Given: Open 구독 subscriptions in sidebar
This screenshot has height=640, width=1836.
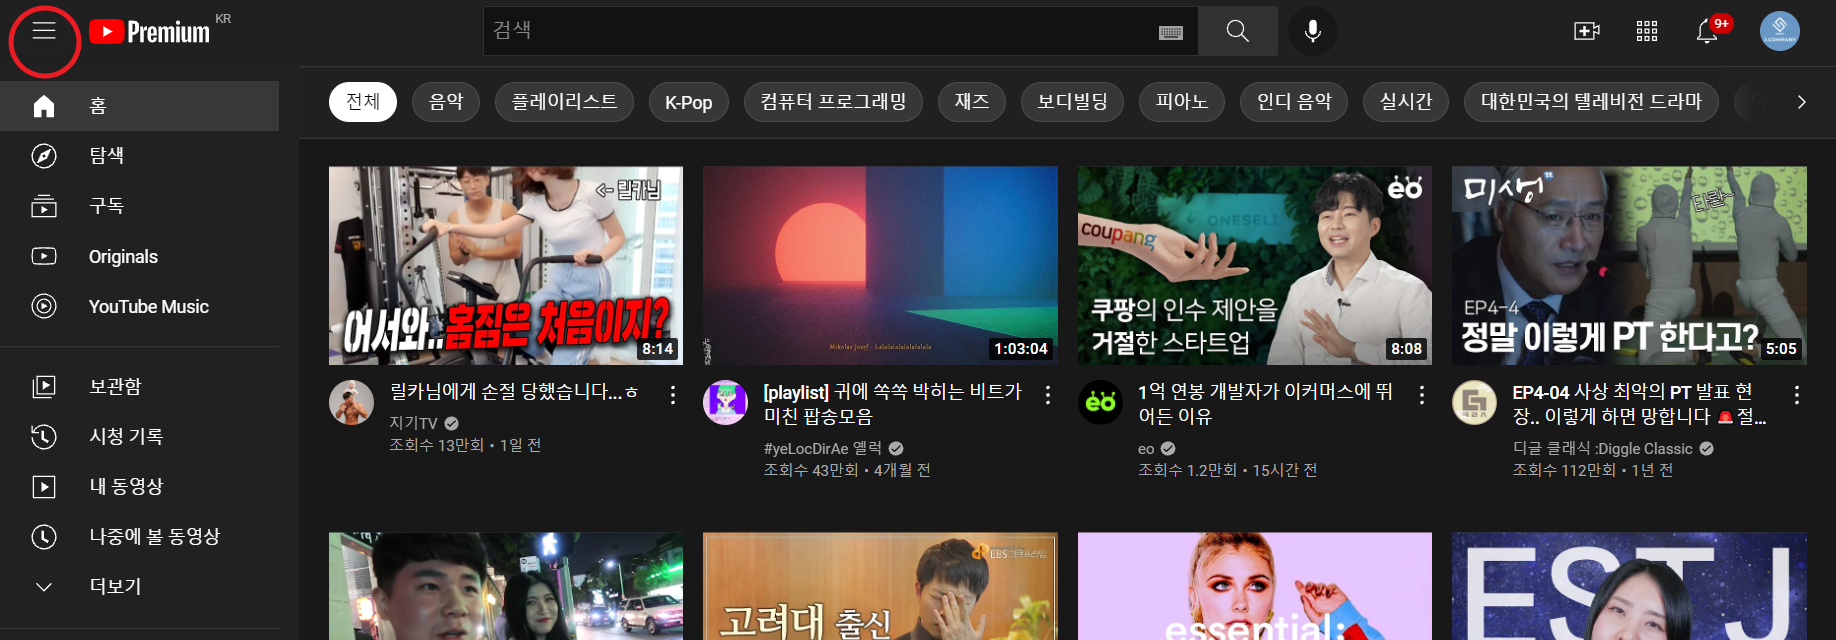Looking at the screenshot, I should click(140, 206).
